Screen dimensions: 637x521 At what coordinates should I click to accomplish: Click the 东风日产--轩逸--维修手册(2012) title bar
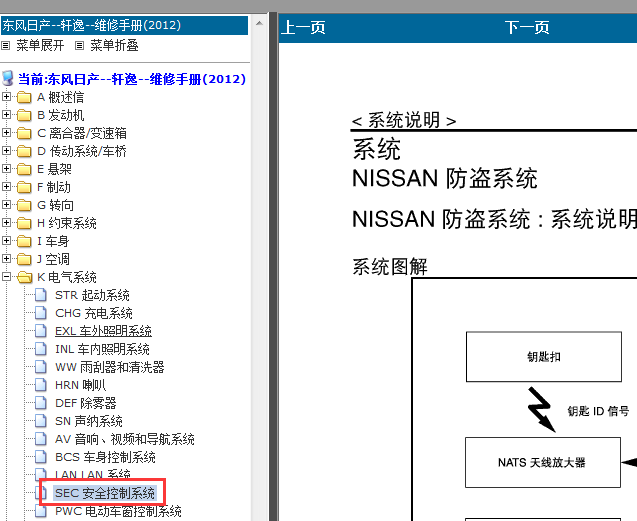(x=124, y=25)
